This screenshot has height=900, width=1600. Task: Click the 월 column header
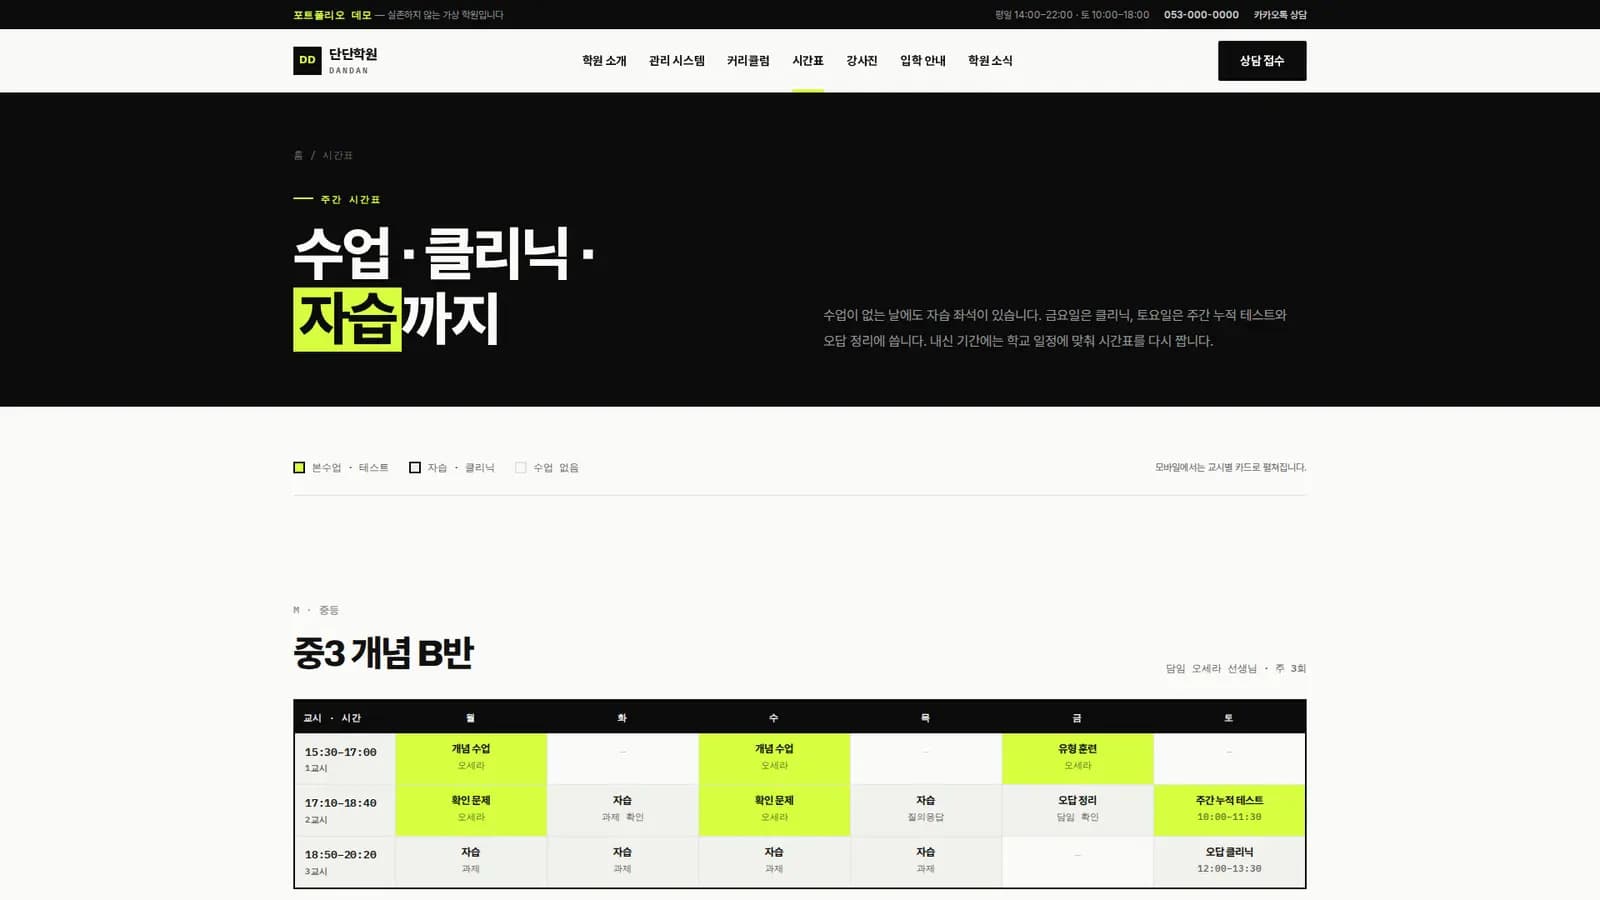[471, 718]
